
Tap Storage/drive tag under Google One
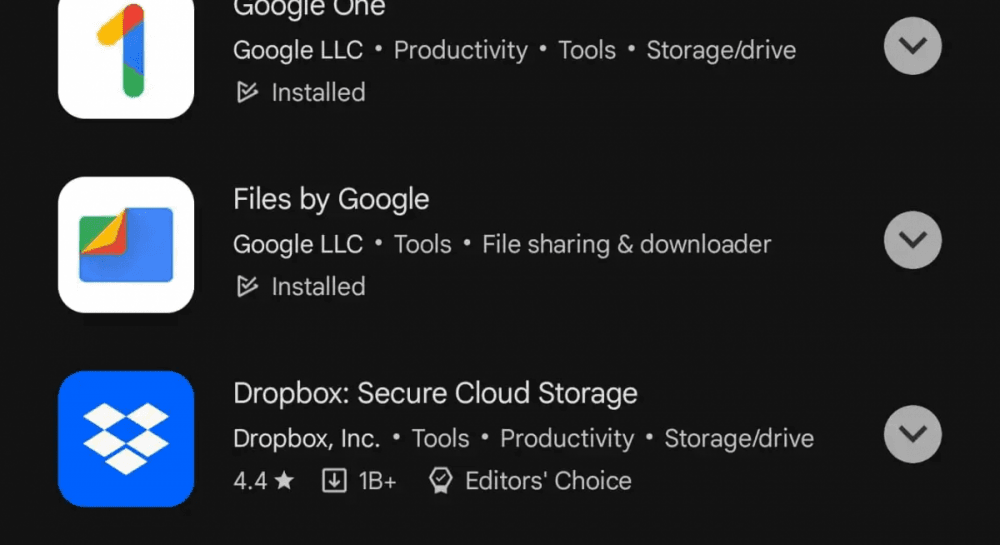point(721,50)
